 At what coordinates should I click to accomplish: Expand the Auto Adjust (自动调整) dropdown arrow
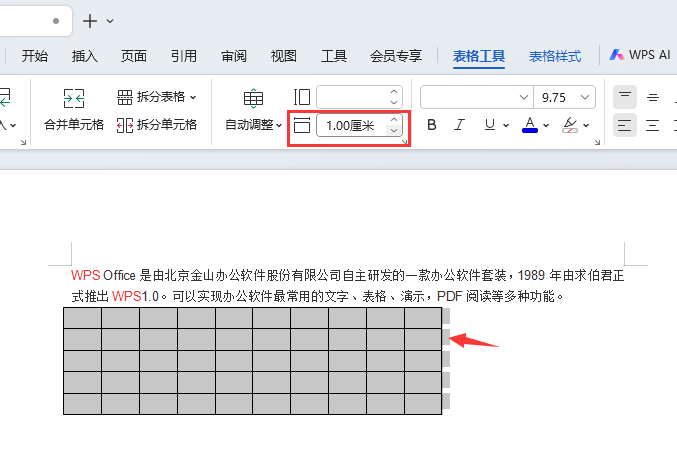(x=279, y=126)
